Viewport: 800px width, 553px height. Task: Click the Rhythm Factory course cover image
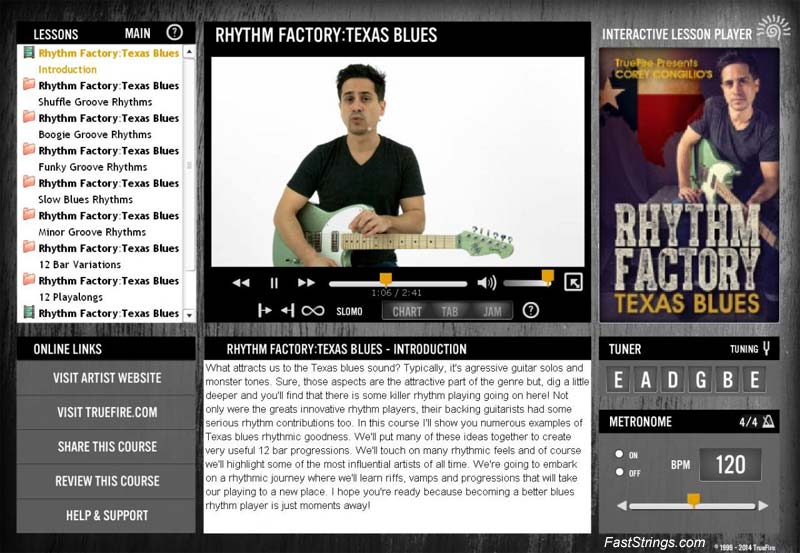coord(689,185)
